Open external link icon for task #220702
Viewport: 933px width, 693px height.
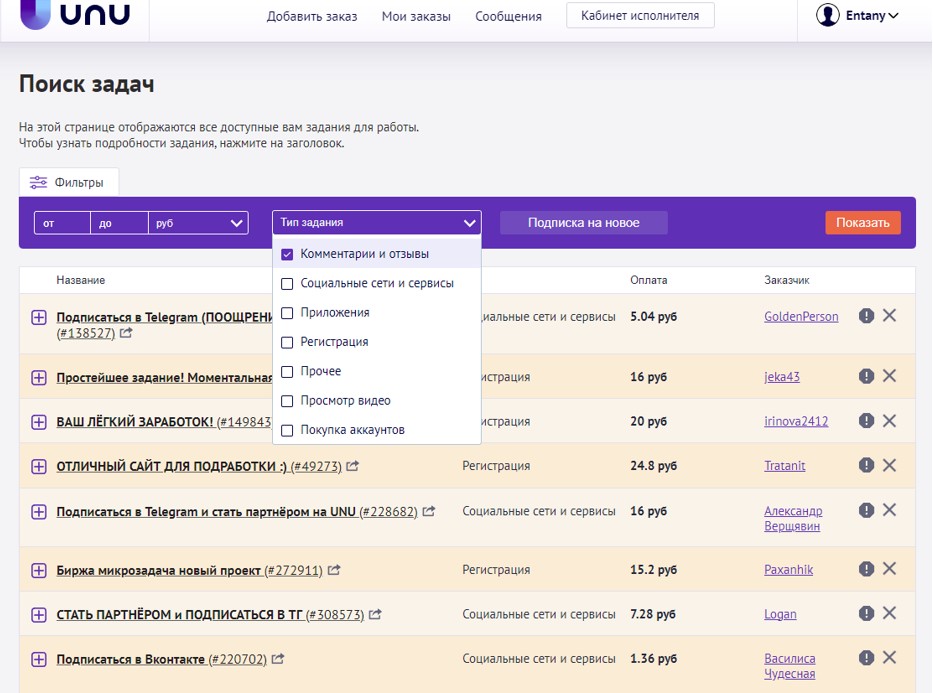[278, 658]
